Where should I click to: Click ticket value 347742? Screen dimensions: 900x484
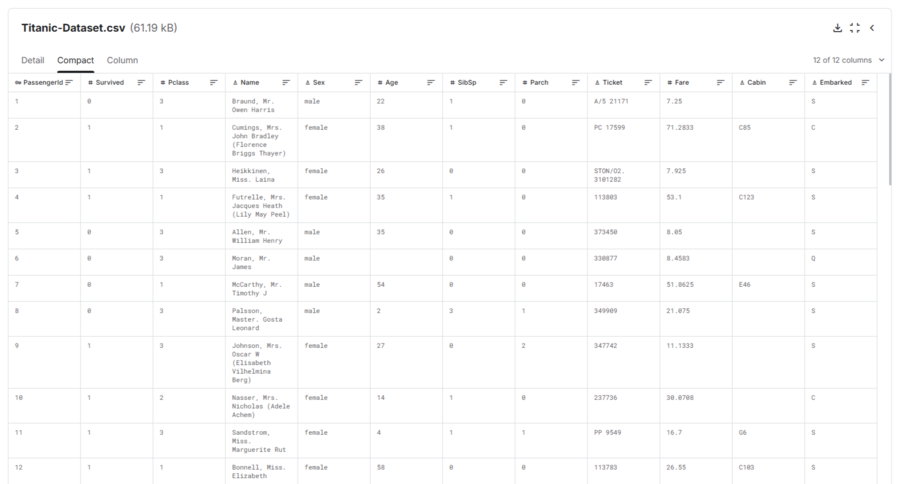(x=606, y=346)
